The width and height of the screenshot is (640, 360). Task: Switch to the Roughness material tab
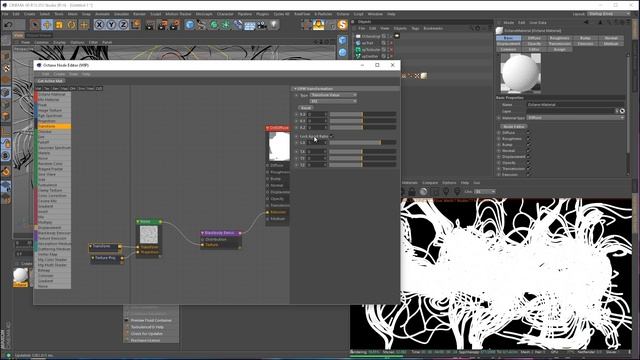[560, 38]
